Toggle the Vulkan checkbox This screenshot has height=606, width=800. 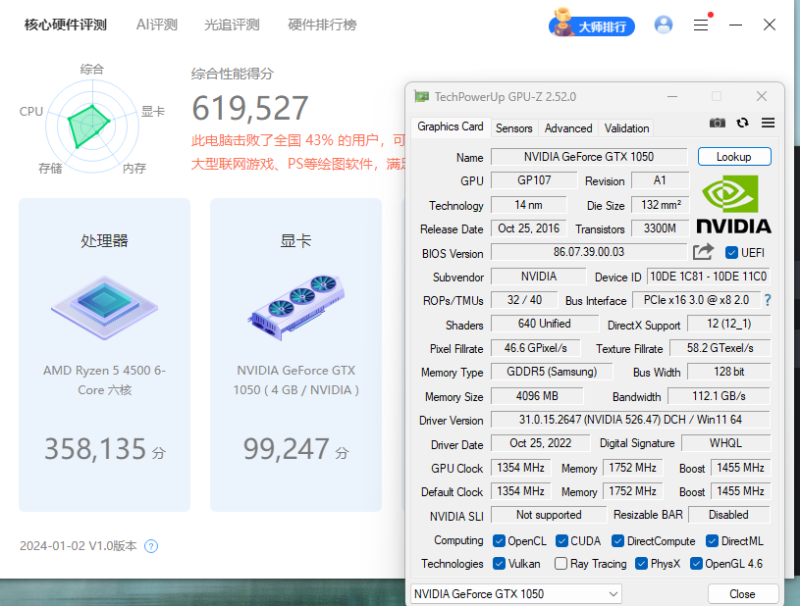499,564
